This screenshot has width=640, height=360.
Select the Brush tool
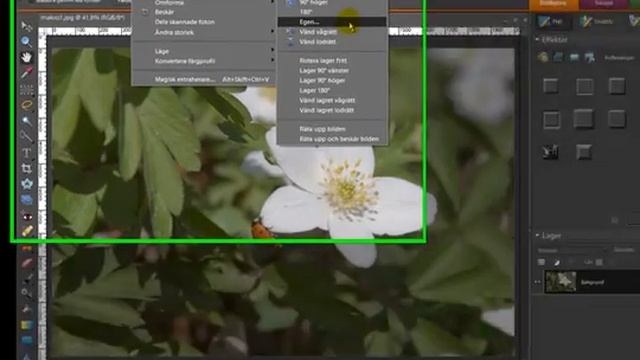tap(27, 279)
